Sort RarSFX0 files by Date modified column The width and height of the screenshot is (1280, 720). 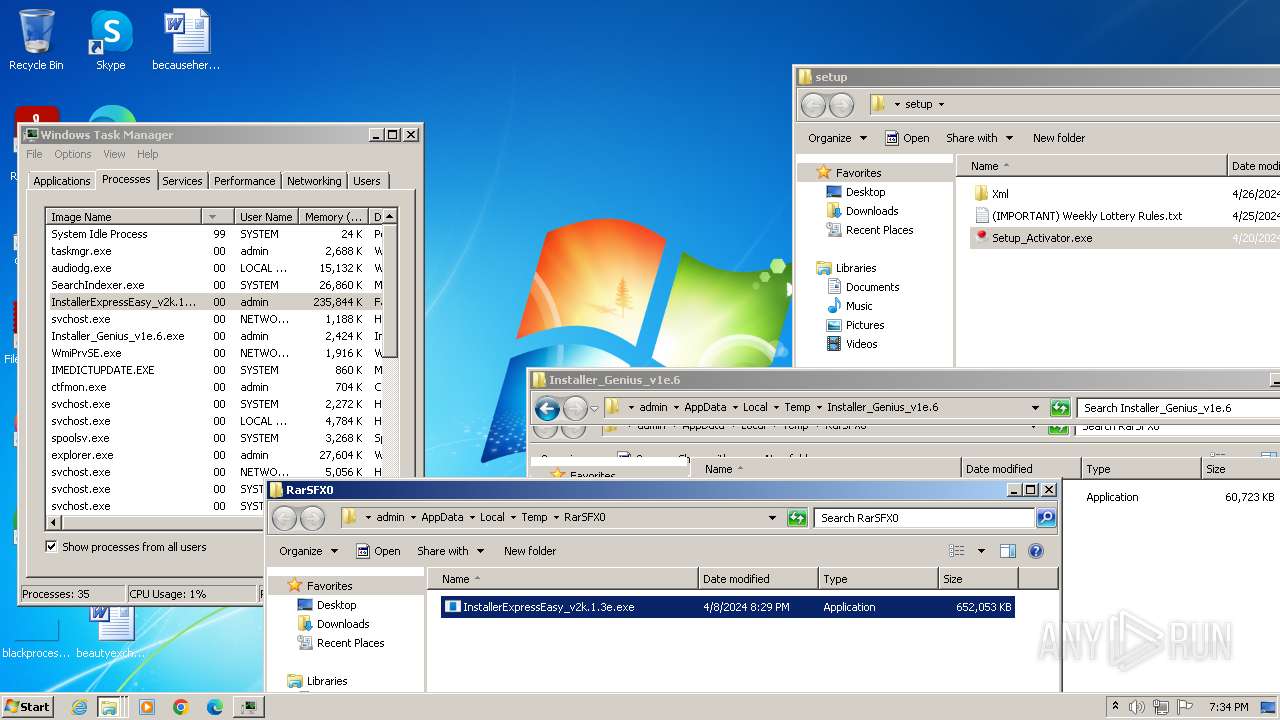757,579
